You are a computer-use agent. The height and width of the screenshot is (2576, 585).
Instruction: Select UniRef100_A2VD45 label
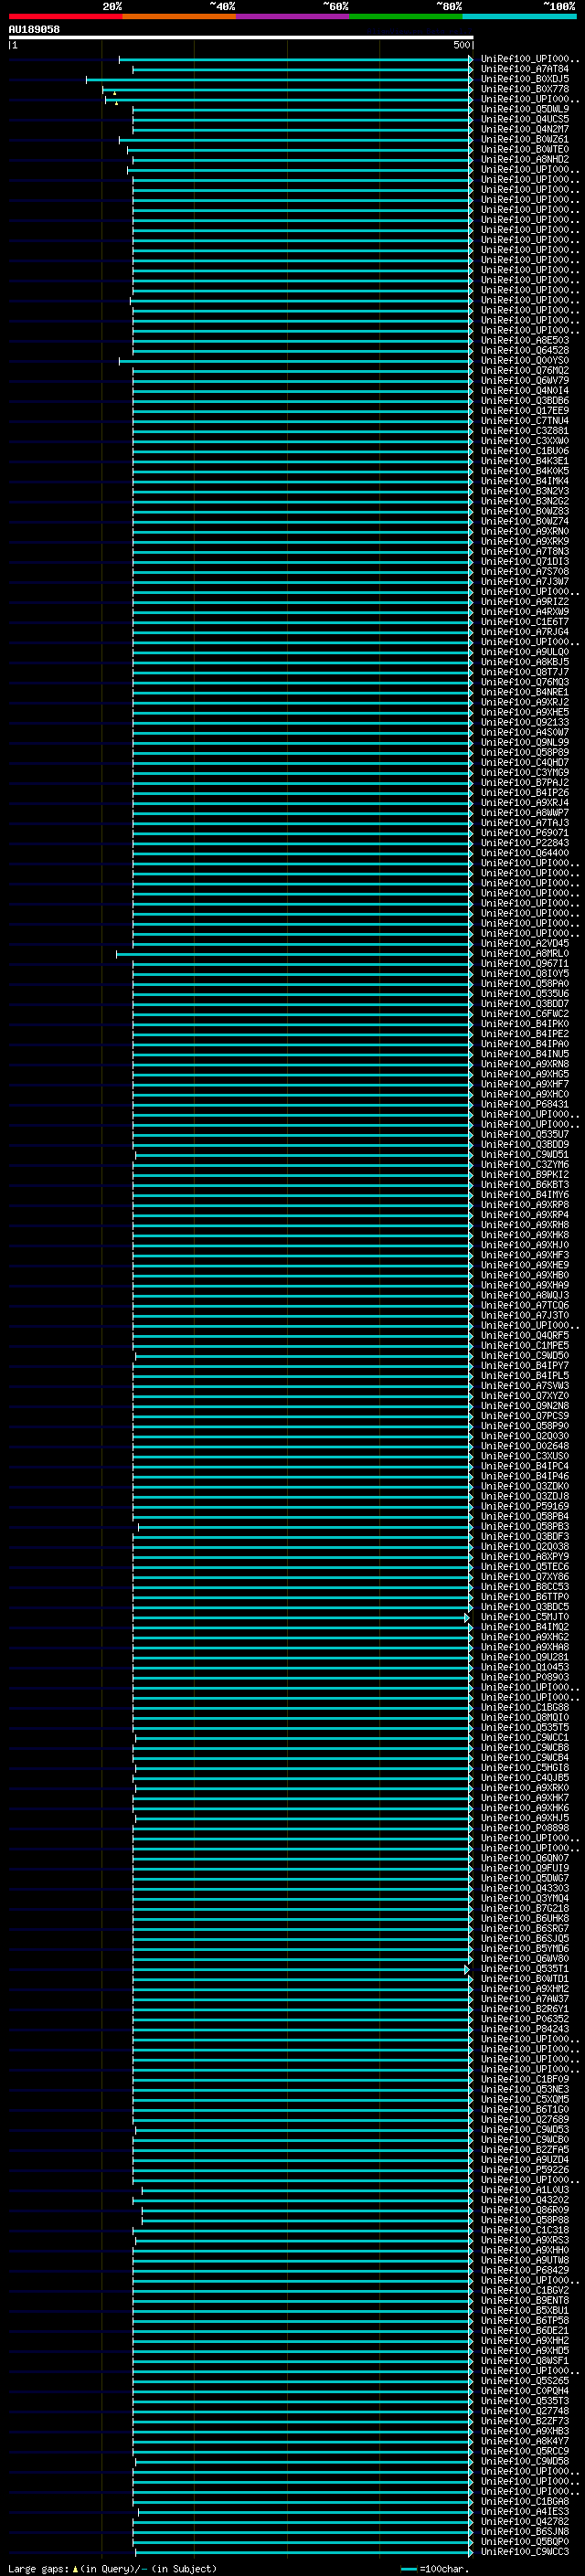tap(525, 943)
